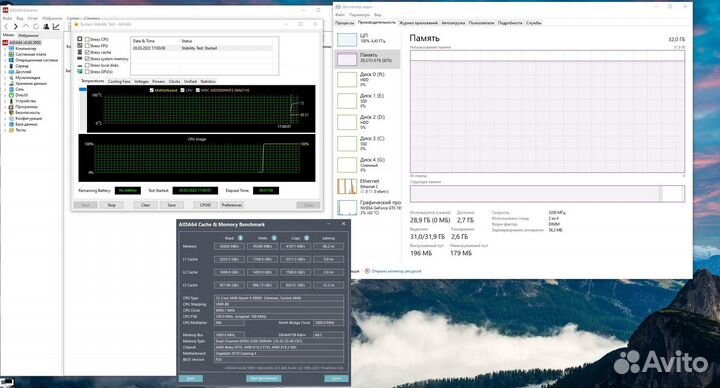Expand the Дисплей tree node arrow
The image size is (720, 388).
click(x=5, y=72)
